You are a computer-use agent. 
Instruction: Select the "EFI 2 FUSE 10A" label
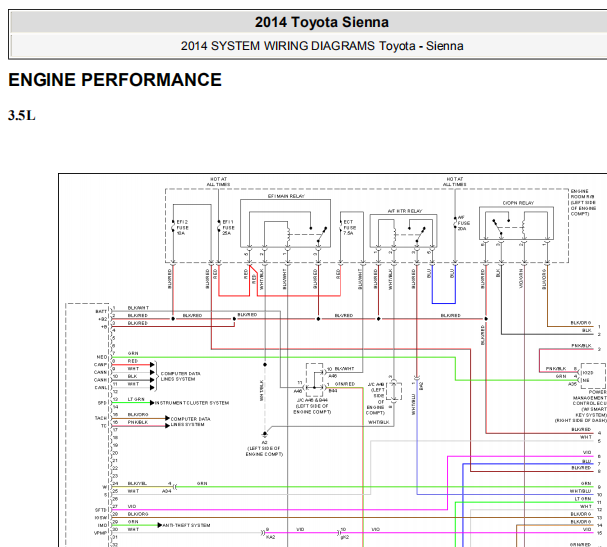click(182, 228)
